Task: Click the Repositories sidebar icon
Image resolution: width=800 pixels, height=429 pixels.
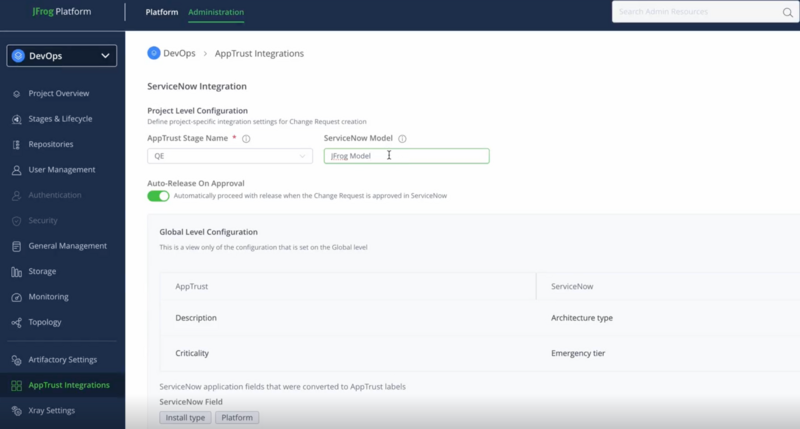Action: click(x=16, y=145)
